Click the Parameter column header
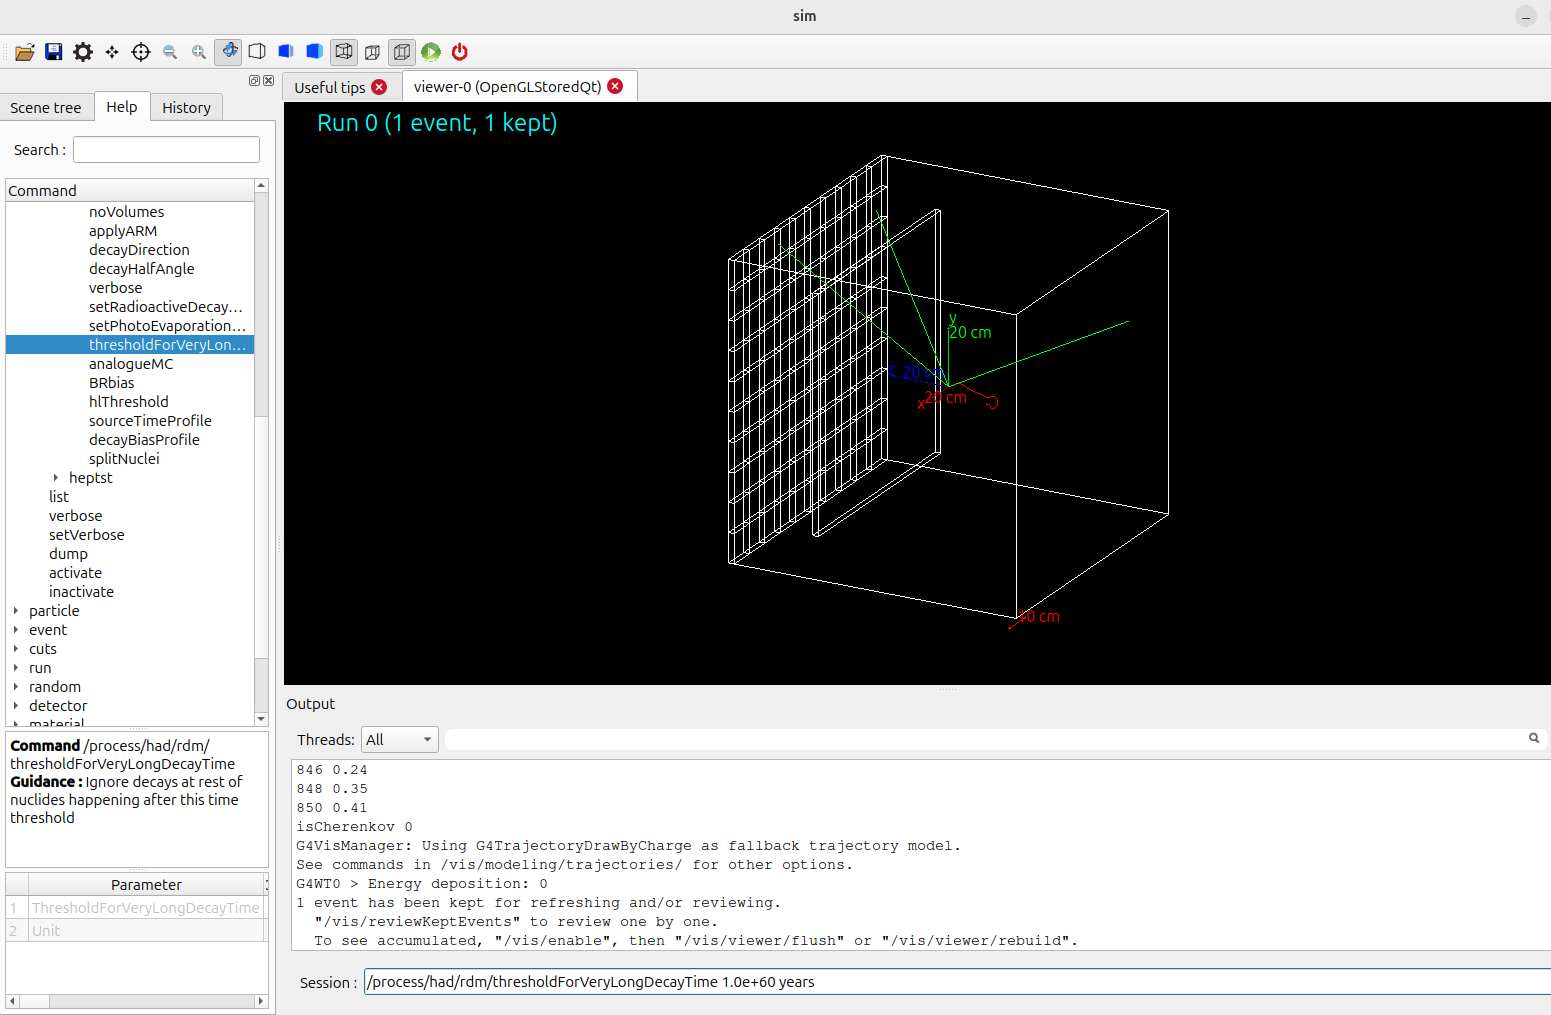The width and height of the screenshot is (1551, 1015). [x=146, y=885]
